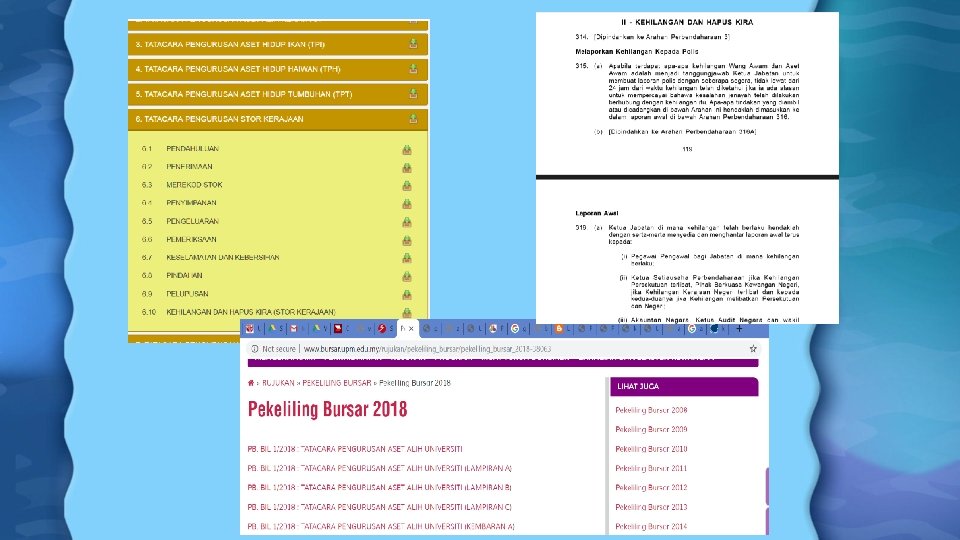Click the Pekeliling Bursar 2018 heading
Screen dimensions: 960x540
328,410
